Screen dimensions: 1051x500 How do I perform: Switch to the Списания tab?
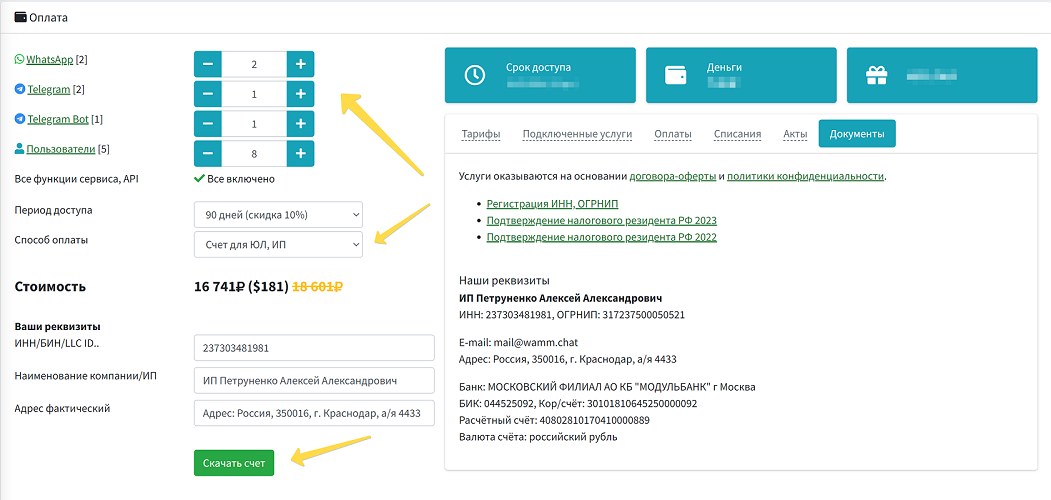tap(737, 134)
